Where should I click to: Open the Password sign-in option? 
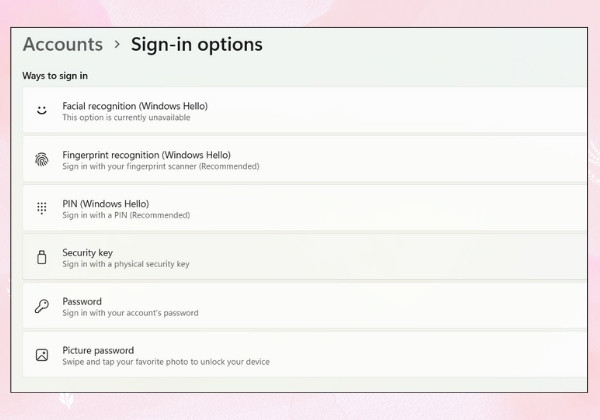tap(305, 306)
